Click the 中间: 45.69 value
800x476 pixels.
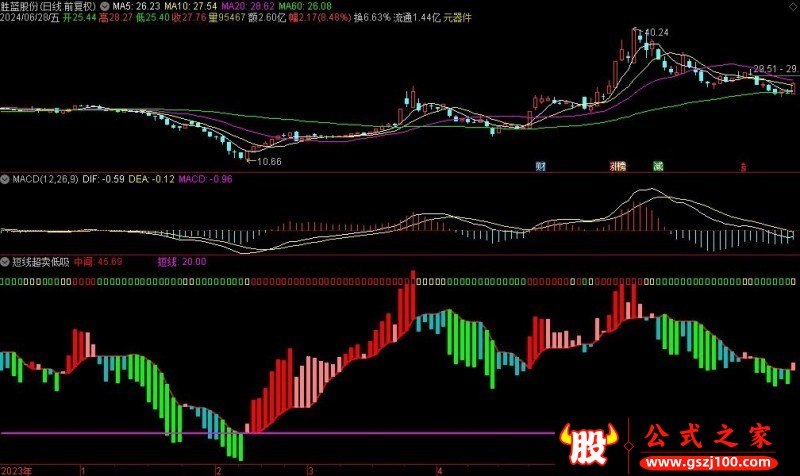(98, 262)
